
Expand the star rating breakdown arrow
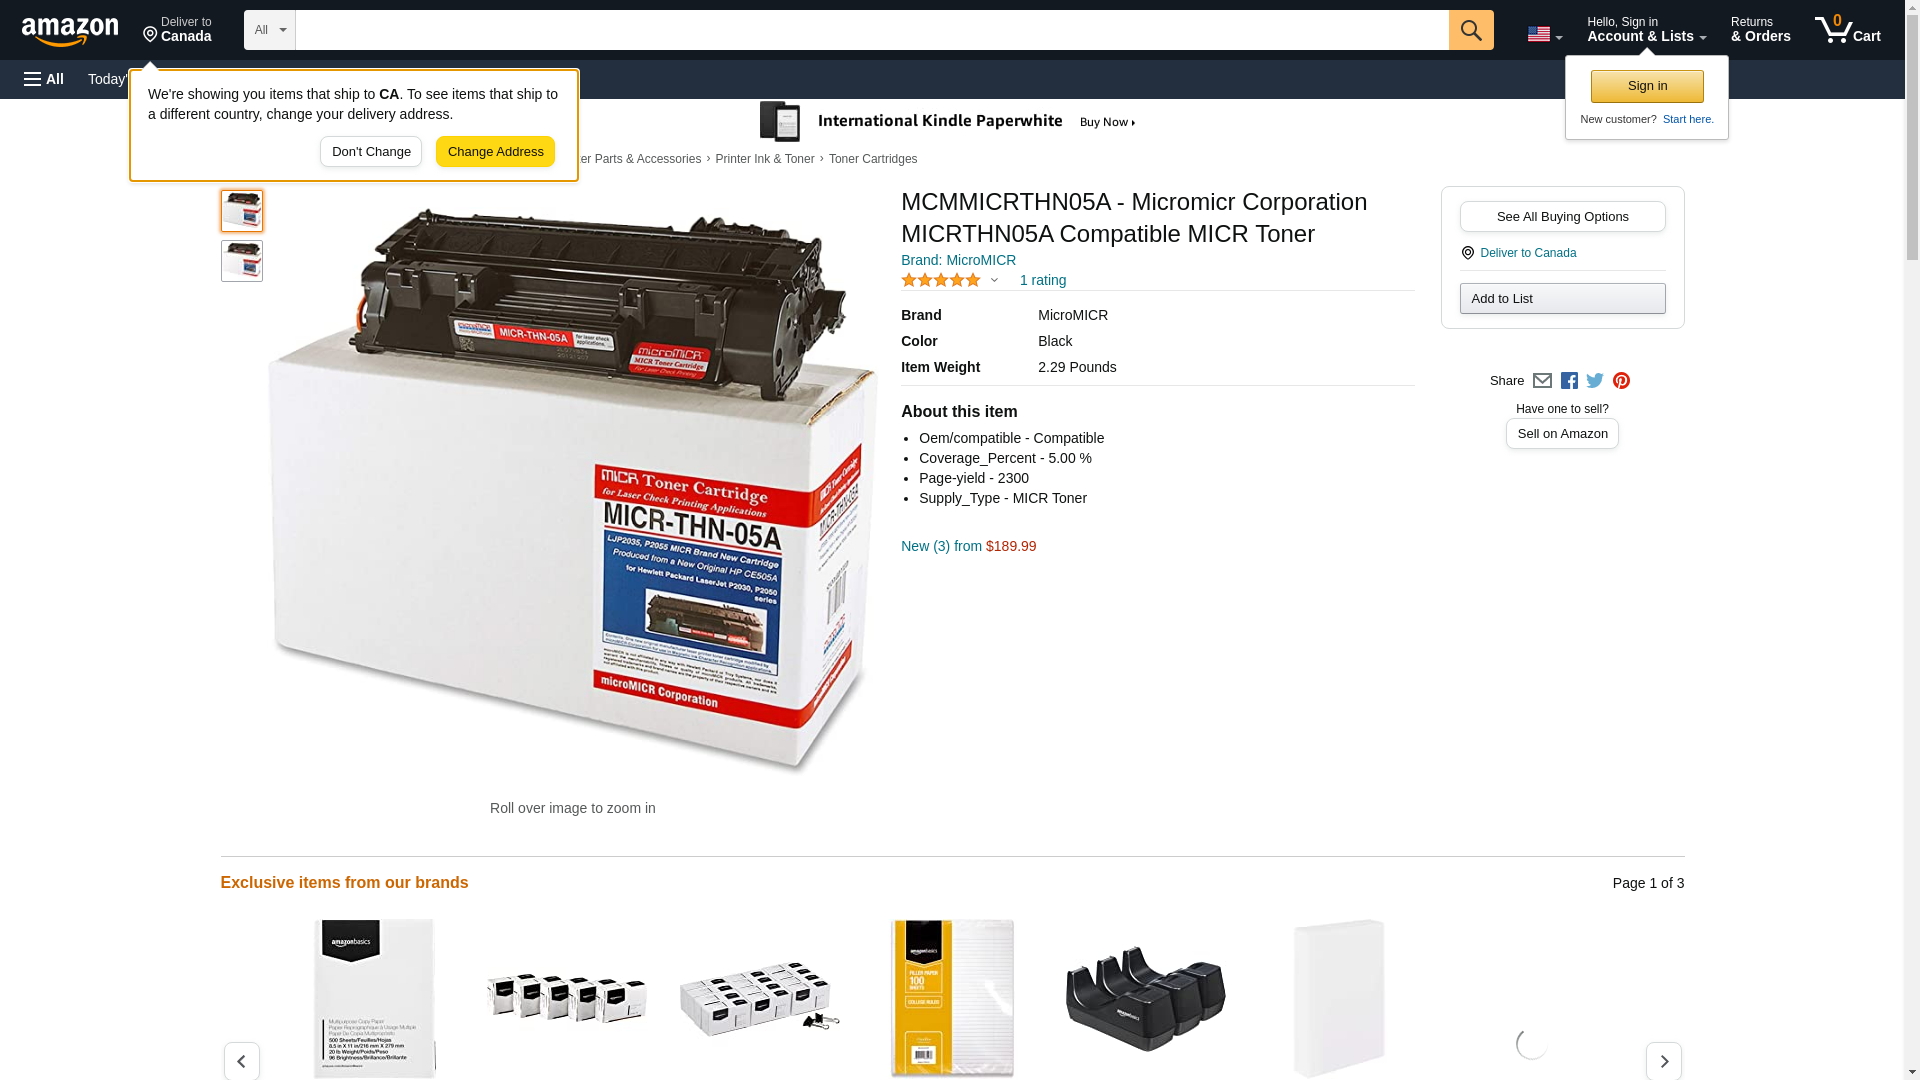point(994,281)
